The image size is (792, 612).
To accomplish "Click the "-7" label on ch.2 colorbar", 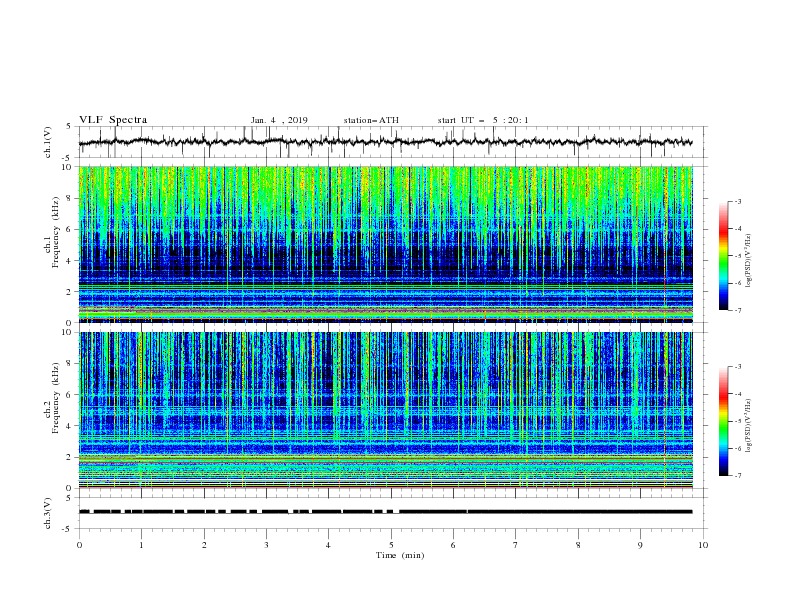I will (737, 476).
